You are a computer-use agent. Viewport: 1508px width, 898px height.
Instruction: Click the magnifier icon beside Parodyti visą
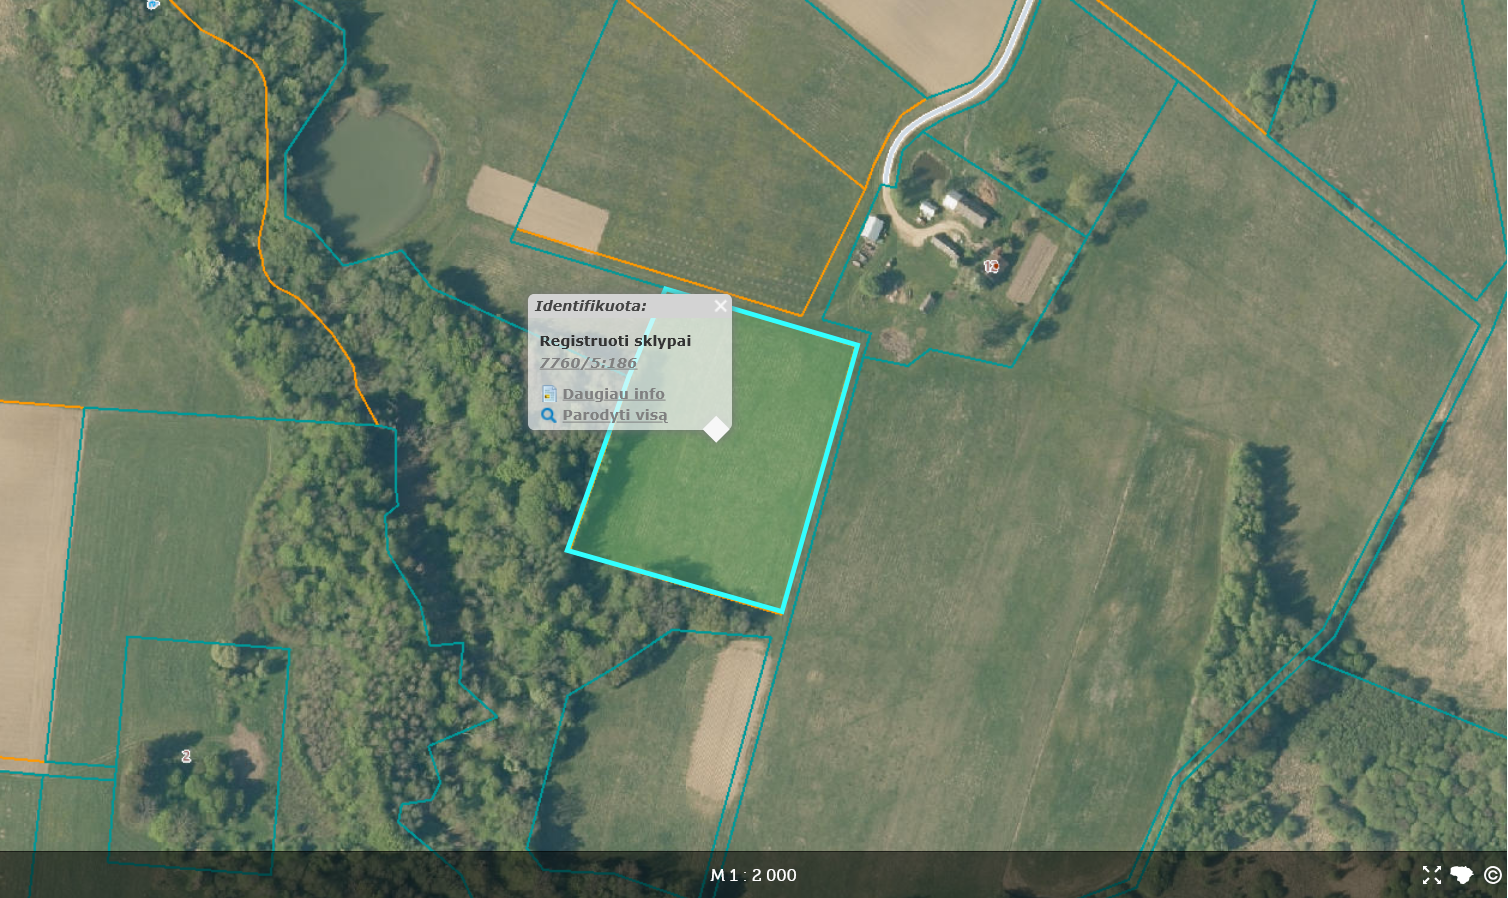click(549, 415)
